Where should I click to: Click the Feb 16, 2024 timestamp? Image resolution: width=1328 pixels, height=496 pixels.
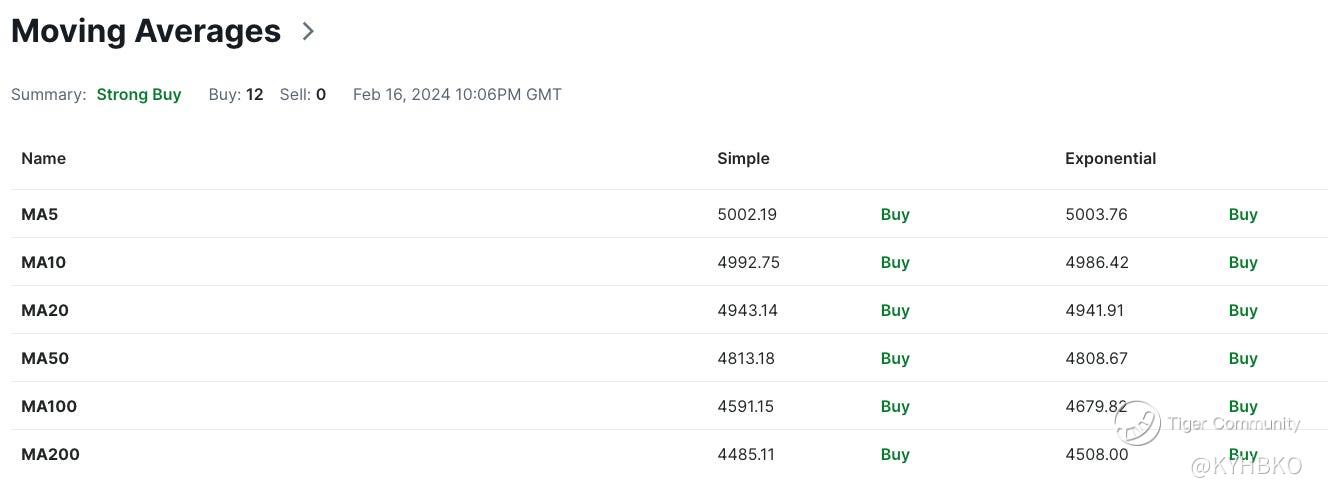pos(457,95)
